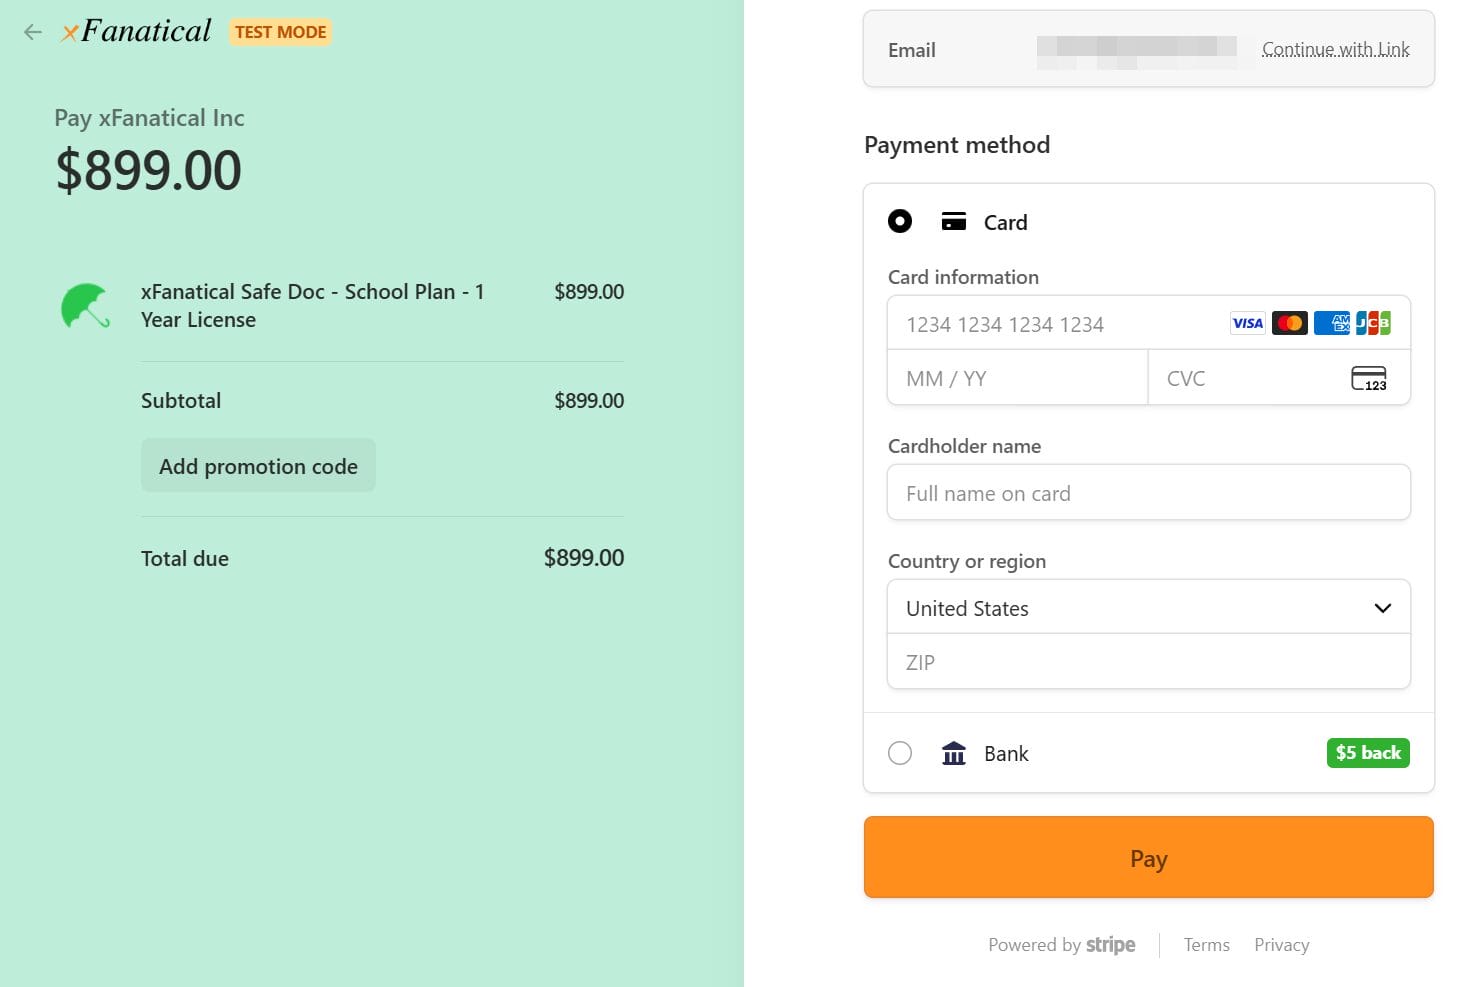Image resolution: width=1460 pixels, height=987 pixels.
Task: Select the Bank payment radio button
Action: (x=900, y=753)
